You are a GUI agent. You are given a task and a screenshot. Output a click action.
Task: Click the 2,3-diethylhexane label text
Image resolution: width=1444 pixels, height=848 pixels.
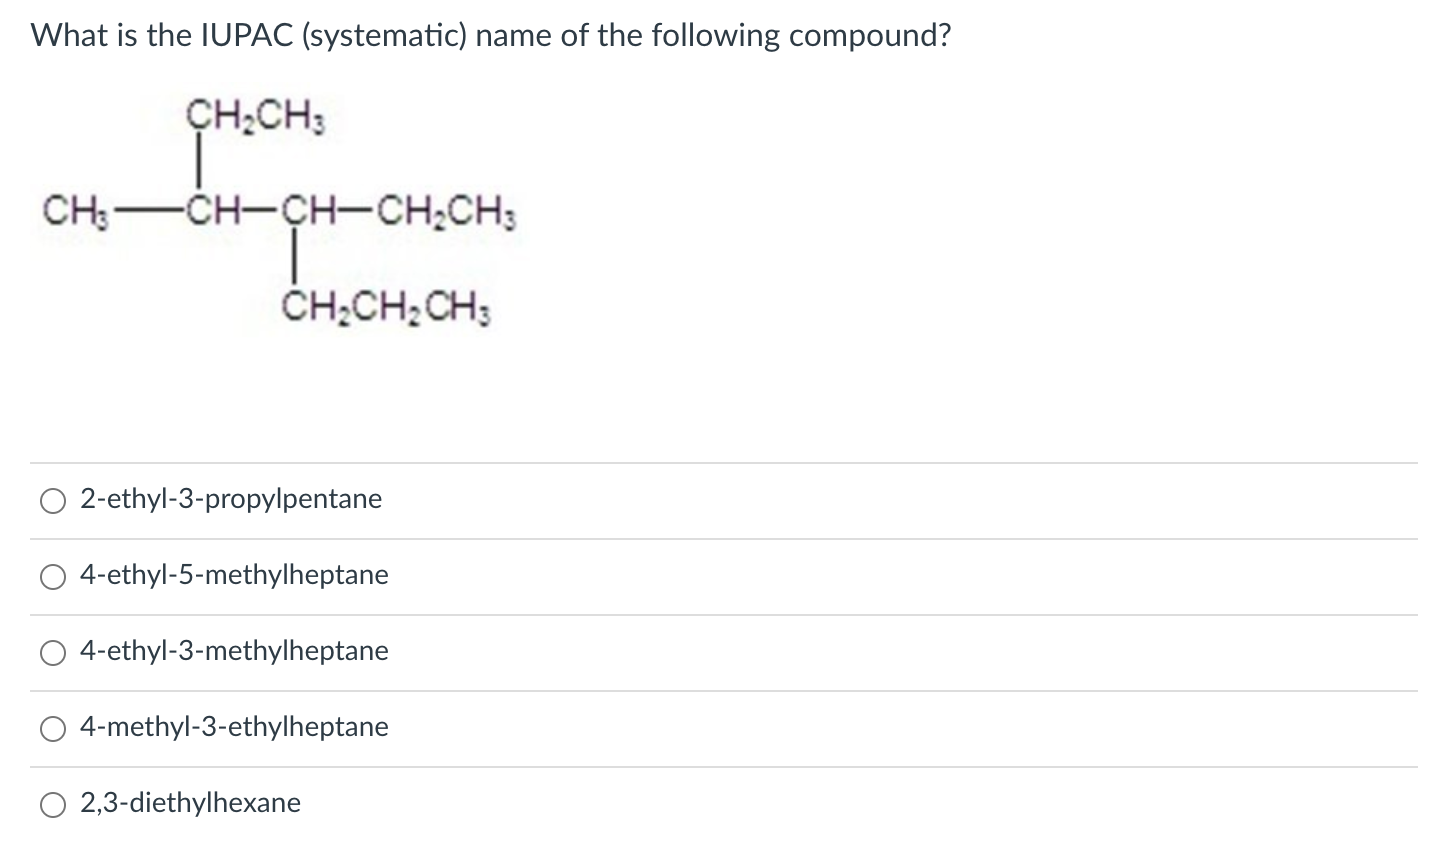pos(190,803)
